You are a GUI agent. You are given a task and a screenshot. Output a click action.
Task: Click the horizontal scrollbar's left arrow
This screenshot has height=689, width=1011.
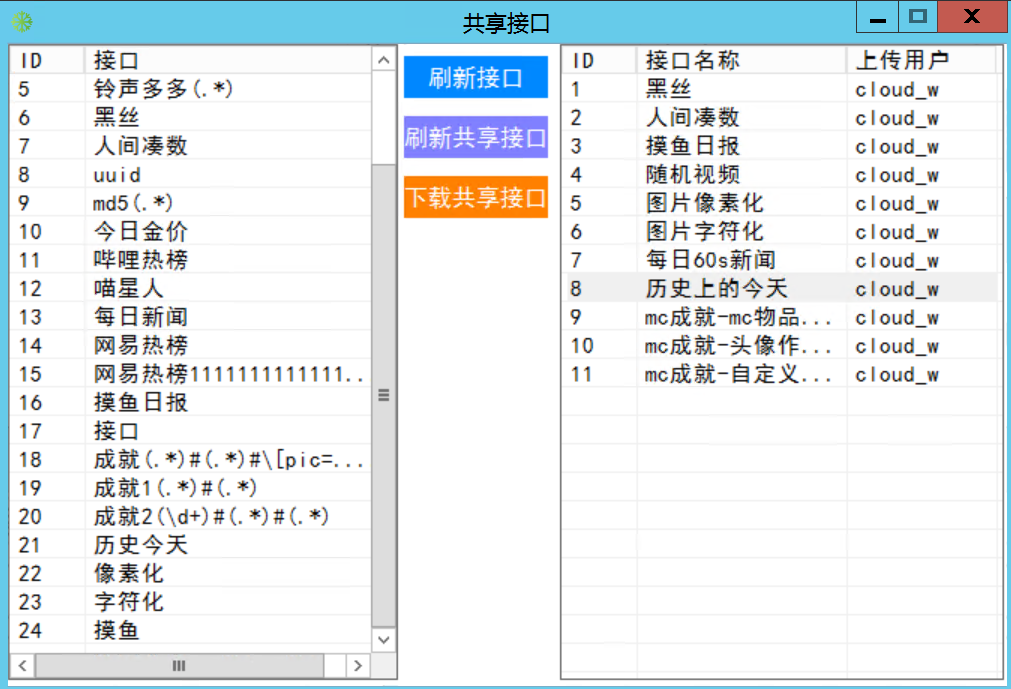coord(22,665)
